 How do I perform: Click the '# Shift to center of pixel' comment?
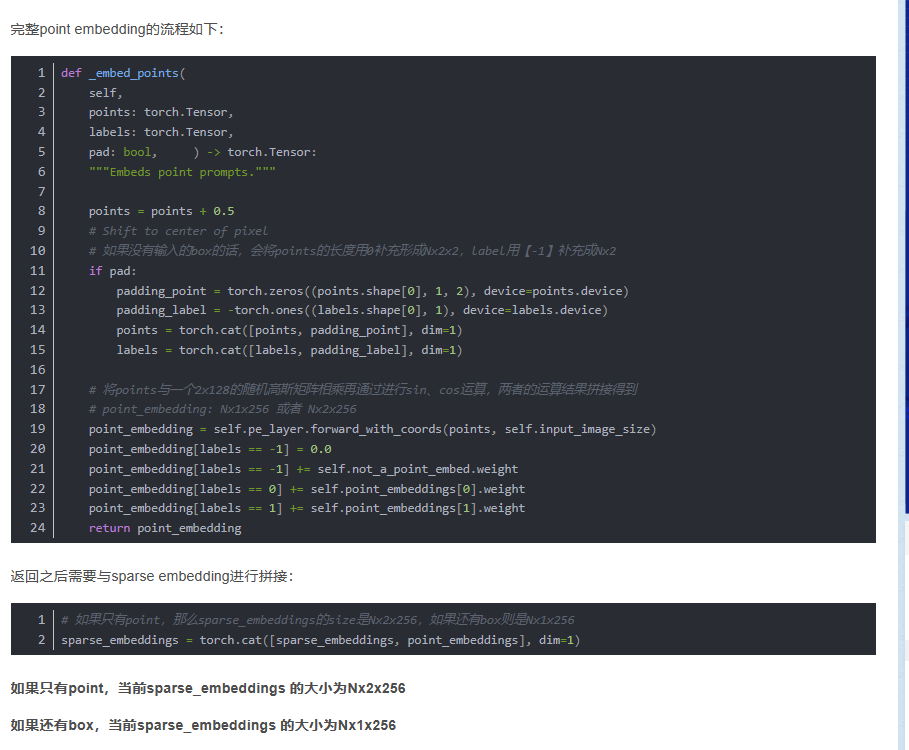click(x=178, y=231)
